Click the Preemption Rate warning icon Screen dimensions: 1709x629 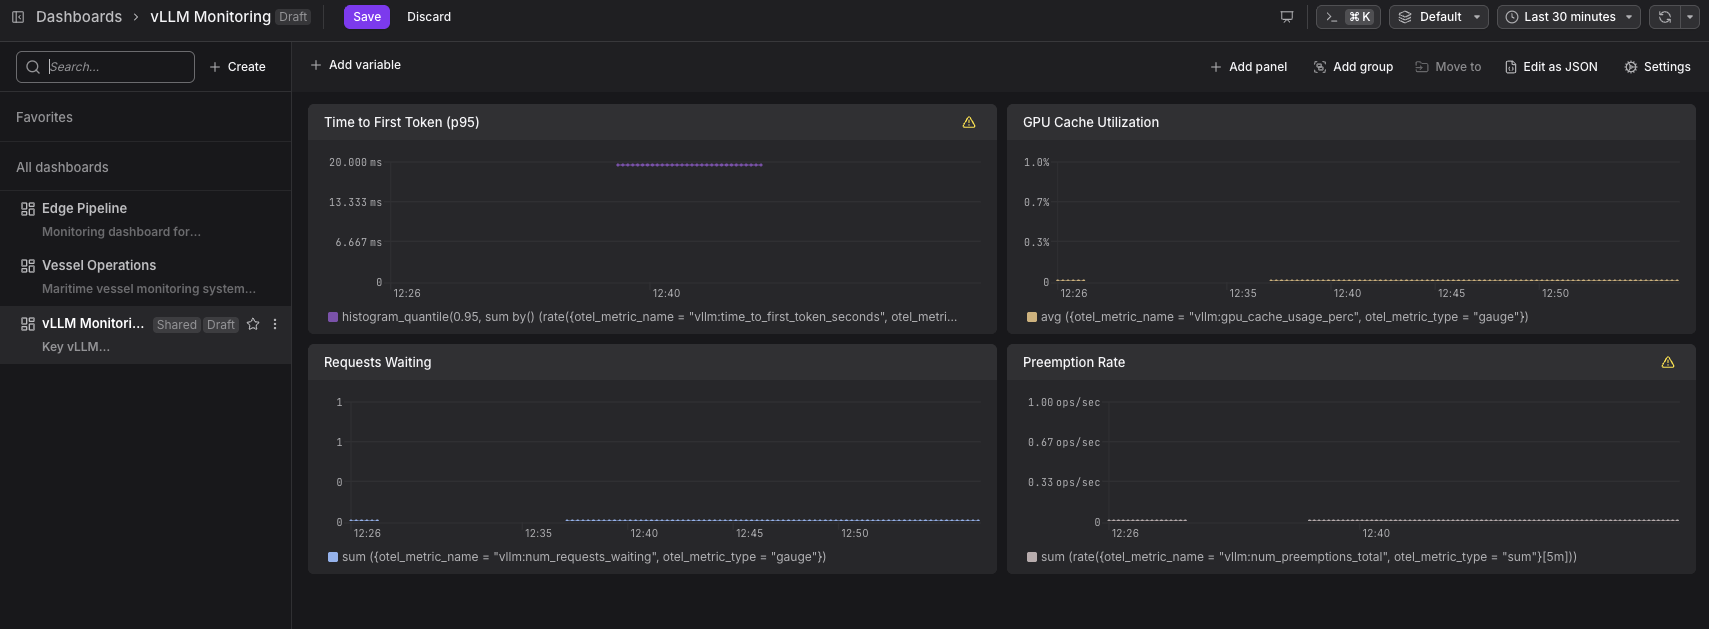1668,362
